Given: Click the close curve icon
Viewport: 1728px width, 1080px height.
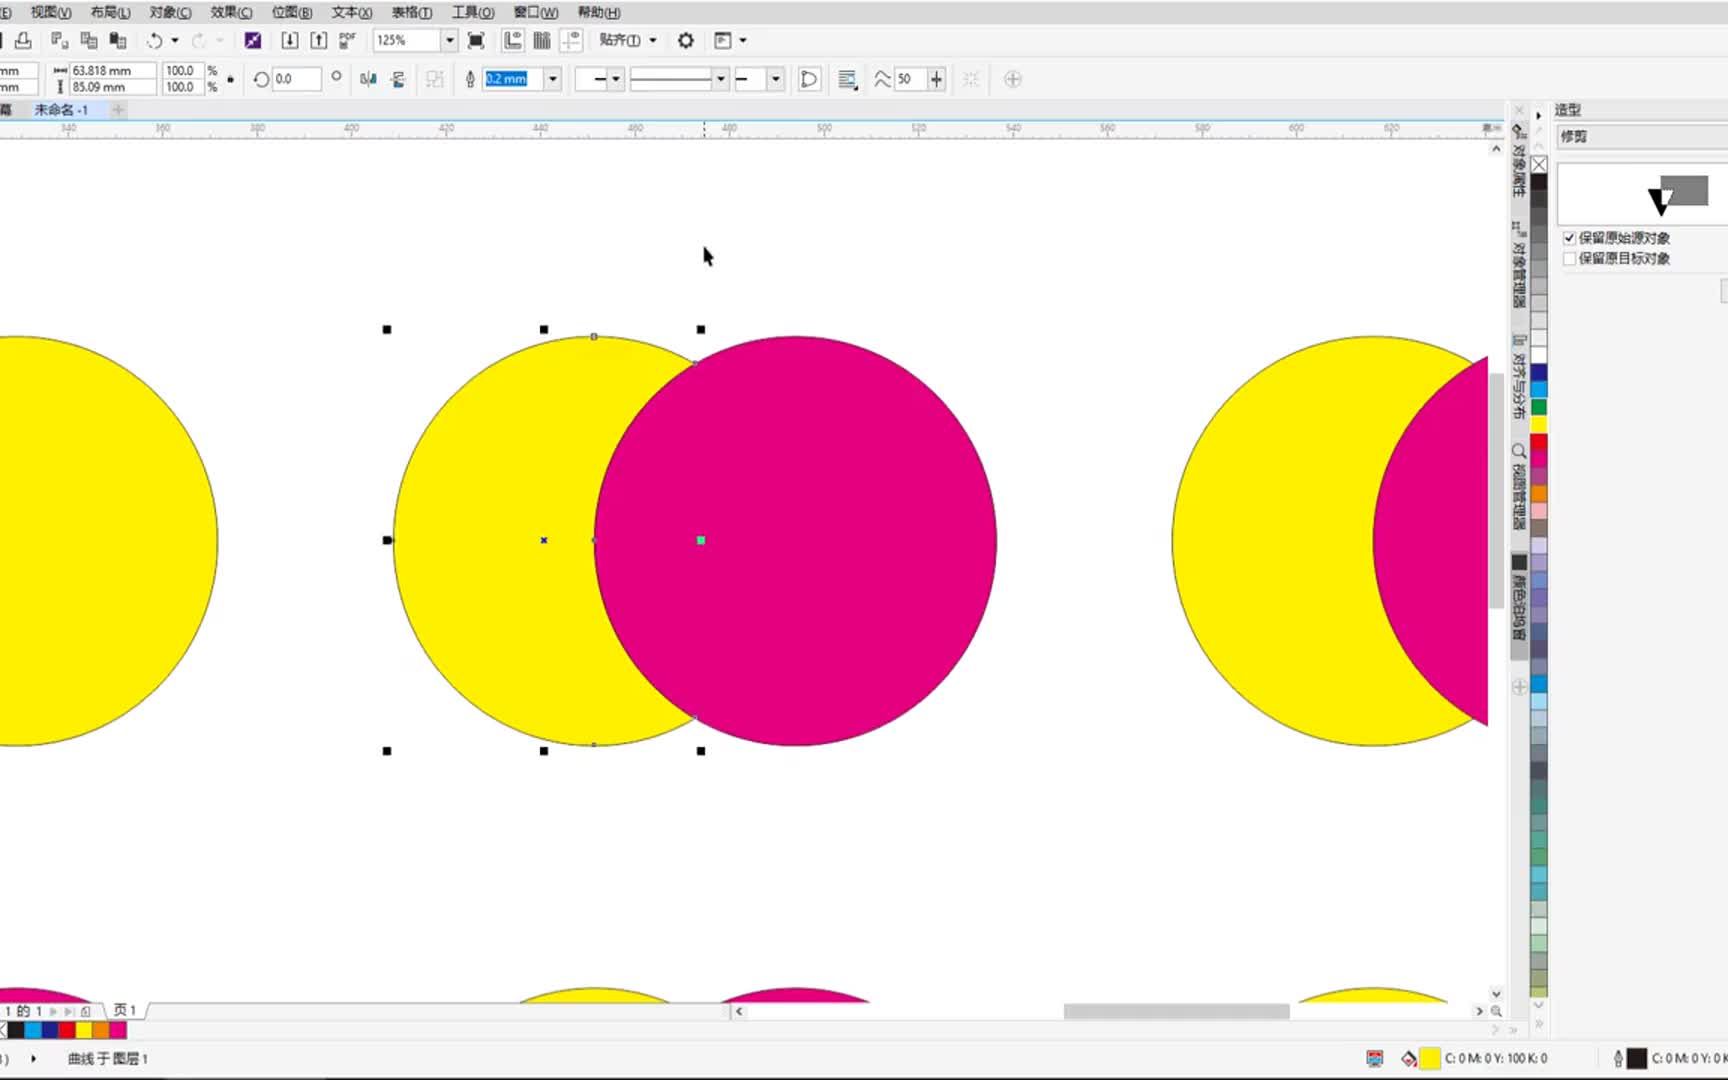Looking at the screenshot, I should pyautogui.click(x=809, y=79).
